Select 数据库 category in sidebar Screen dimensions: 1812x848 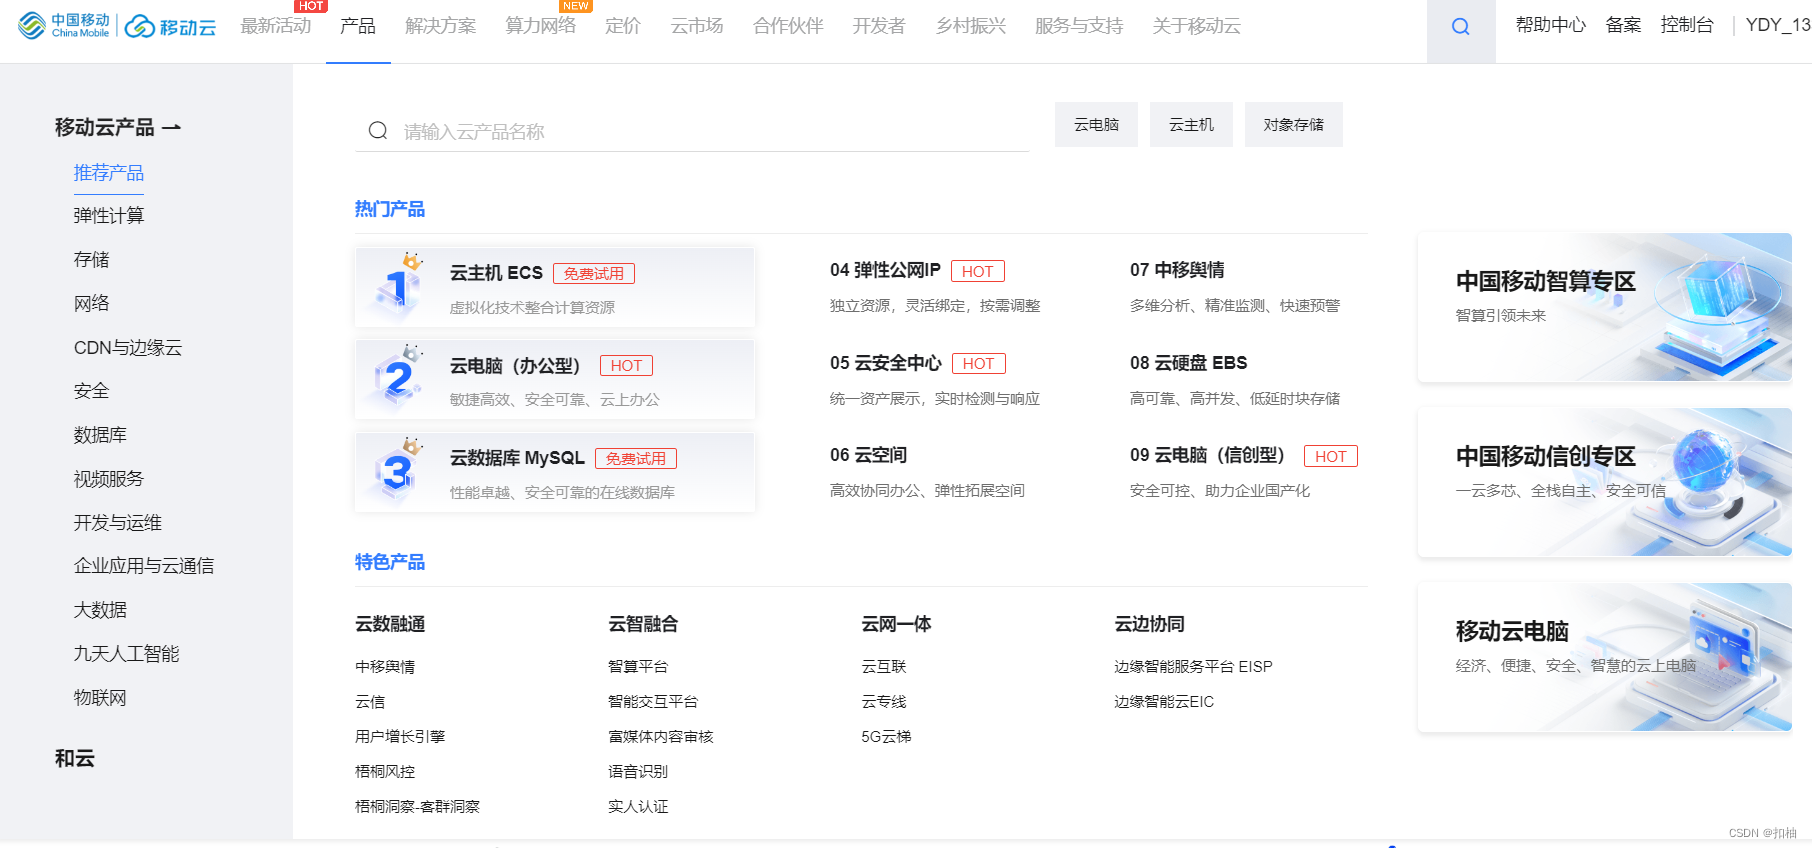100,435
